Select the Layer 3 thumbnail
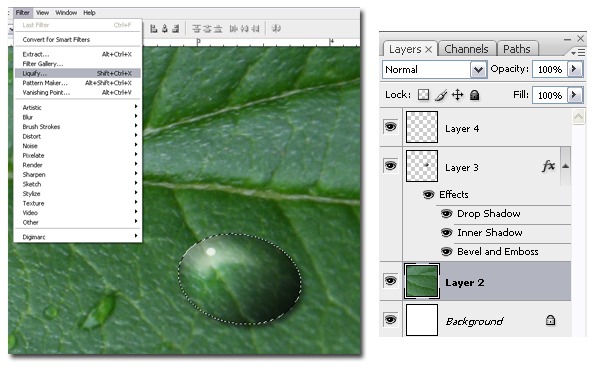This screenshot has height=367, width=600. (x=422, y=166)
